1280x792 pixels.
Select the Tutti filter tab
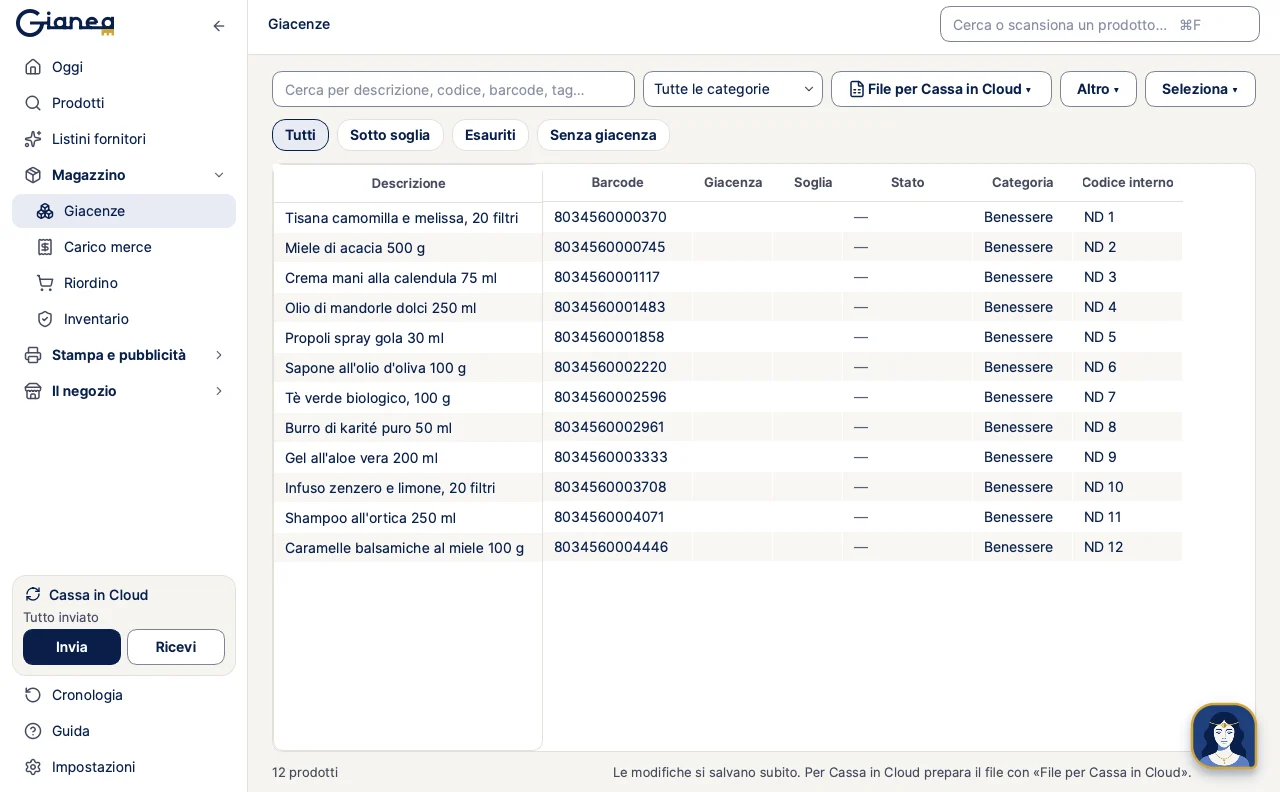(300, 135)
